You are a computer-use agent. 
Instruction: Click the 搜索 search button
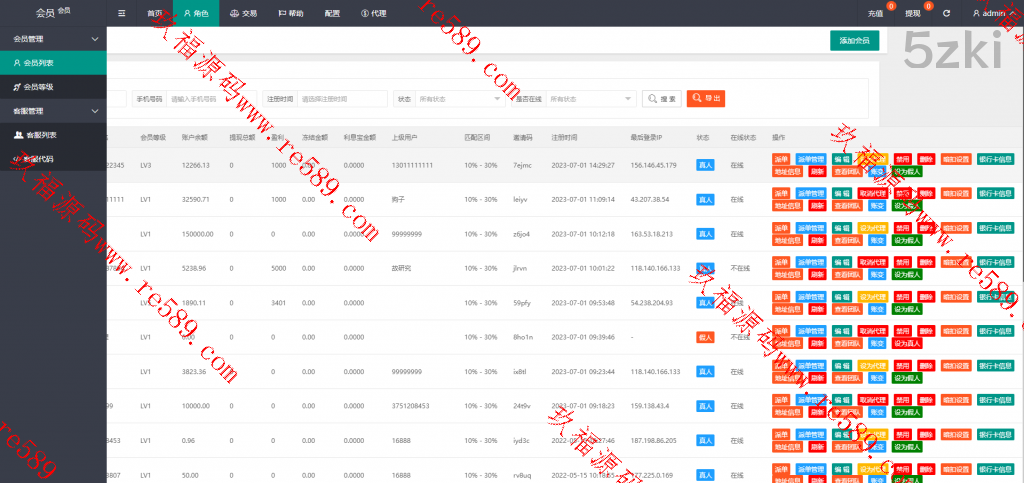(662, 99)
